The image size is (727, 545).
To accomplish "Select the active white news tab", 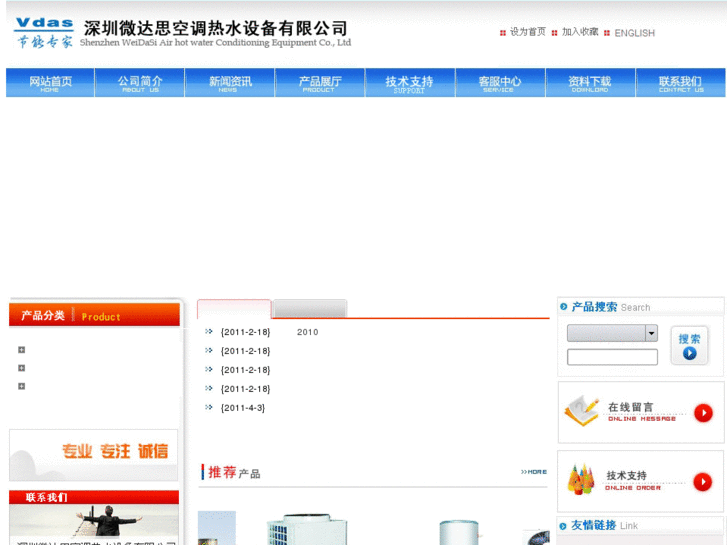I will click(x=234, y=309).
